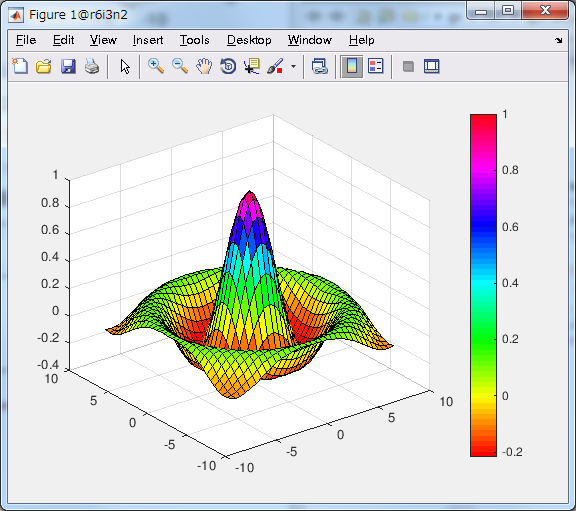
Task: Click the Show Plot Tools icon
Action: tap(432, 67)
